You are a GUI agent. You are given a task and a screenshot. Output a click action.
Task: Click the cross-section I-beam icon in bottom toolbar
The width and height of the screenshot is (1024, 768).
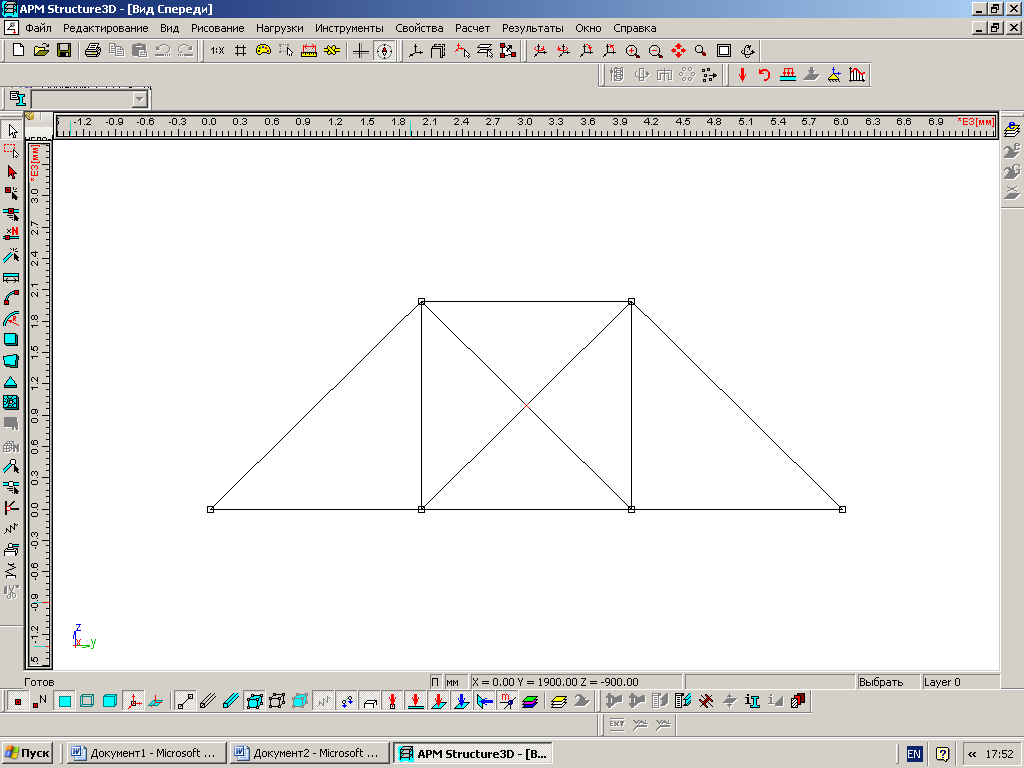click(752, 701)
